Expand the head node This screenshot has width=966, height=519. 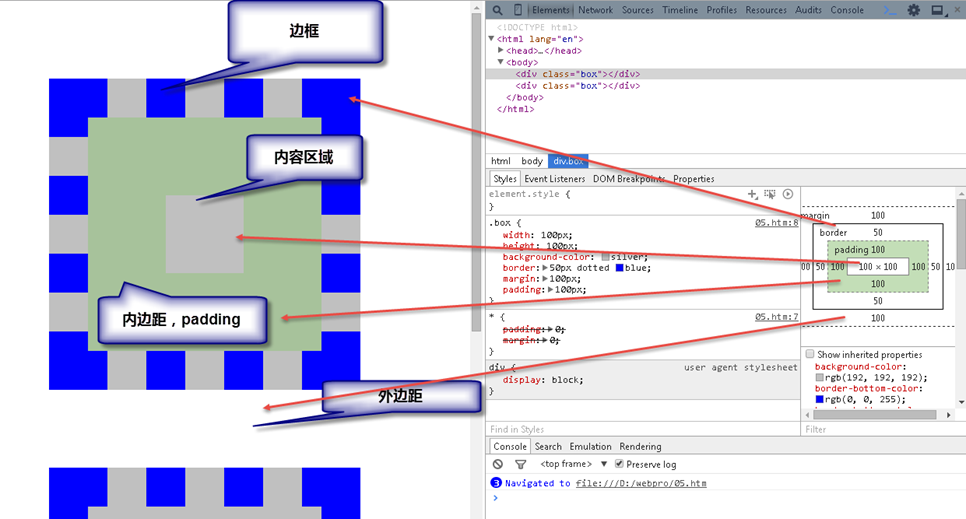pyautogui.click(x=501, y=50)
